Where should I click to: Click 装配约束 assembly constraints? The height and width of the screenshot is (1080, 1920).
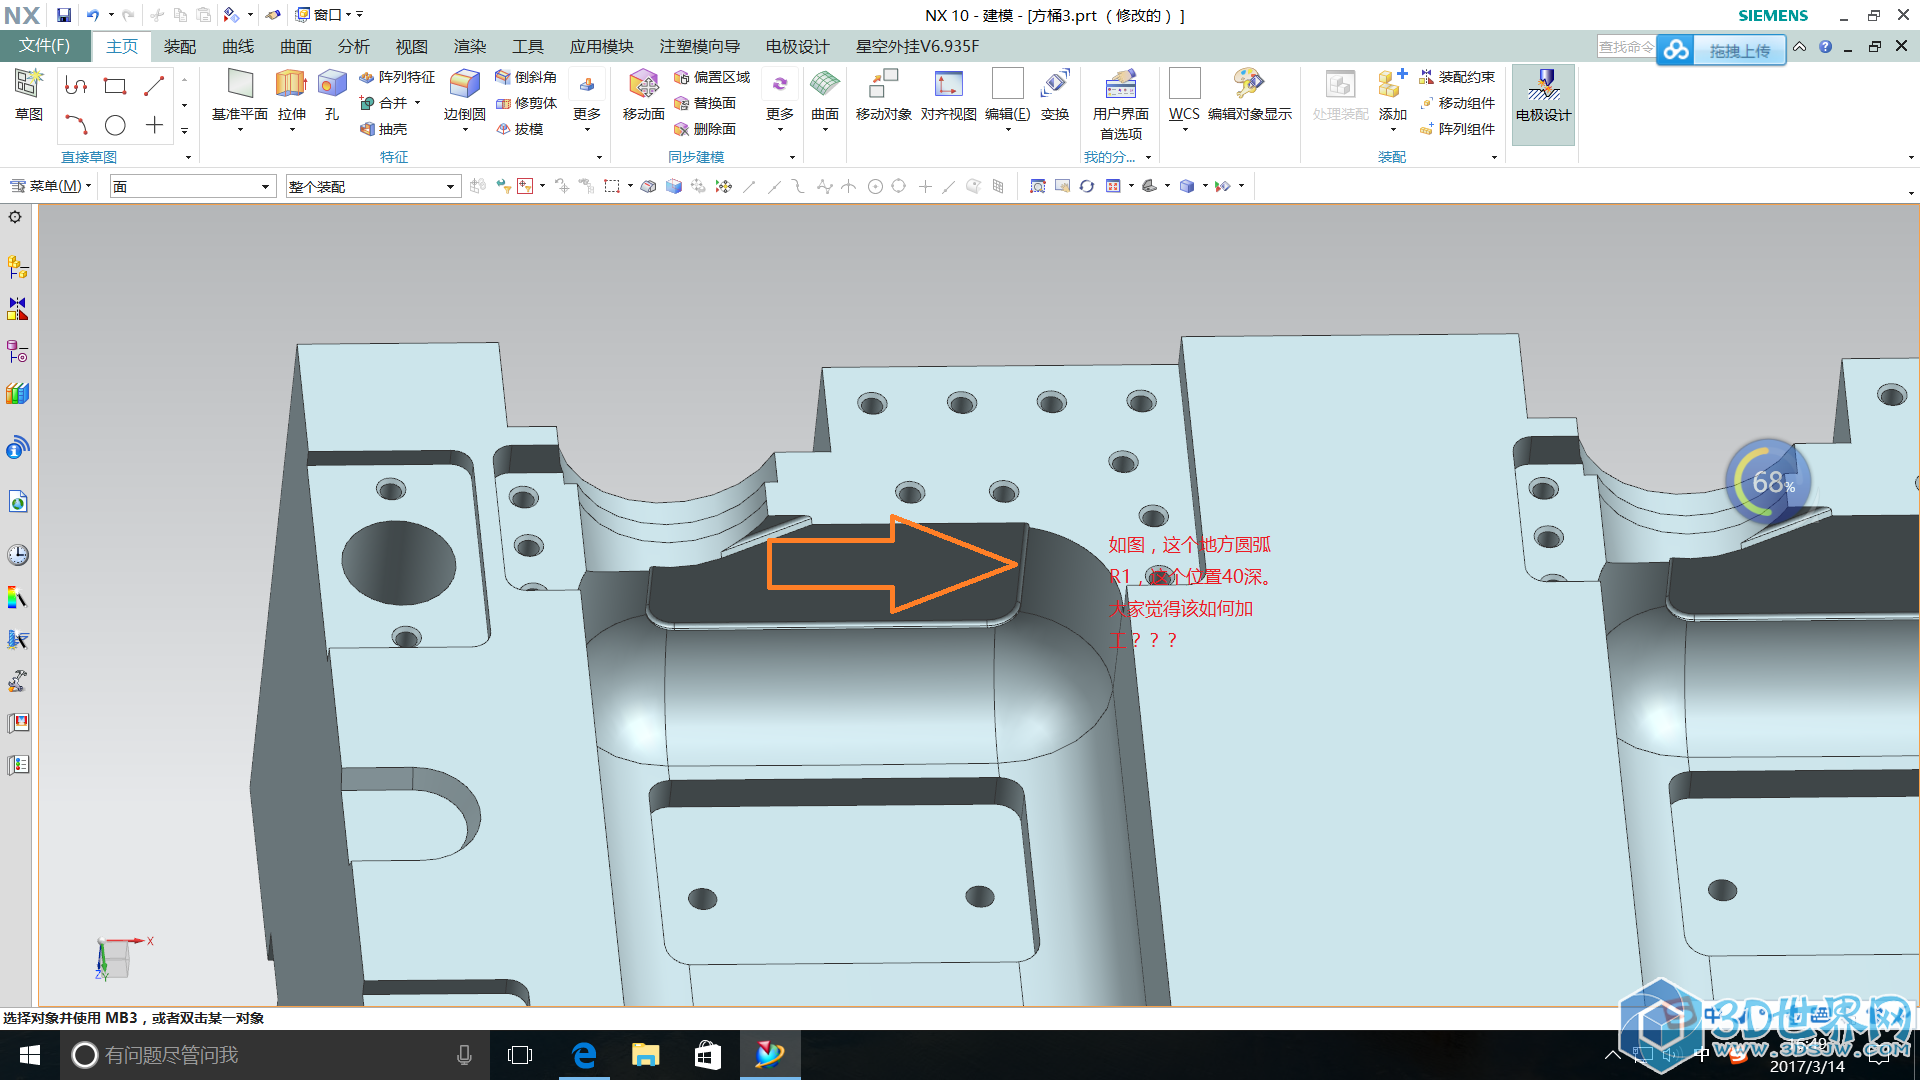pos(1457,77)
